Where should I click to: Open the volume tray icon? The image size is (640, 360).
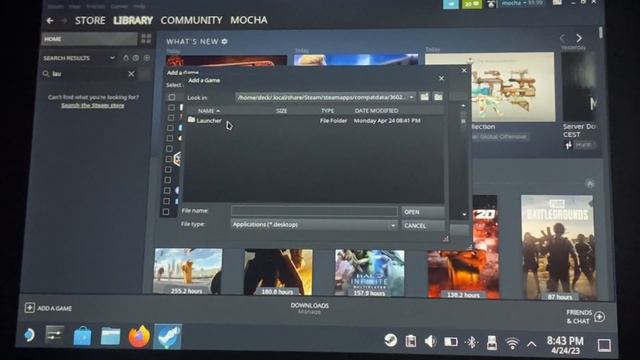click(430, 341)
